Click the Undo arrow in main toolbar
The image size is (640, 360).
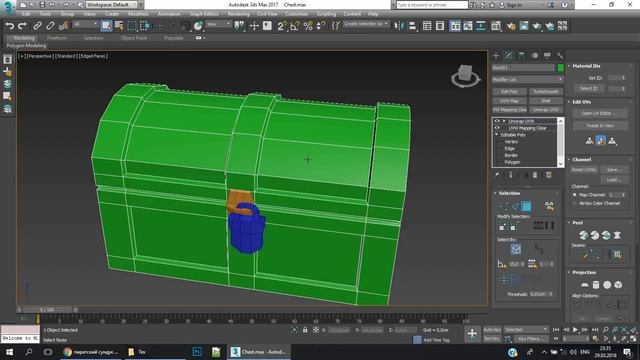(9, 26)
